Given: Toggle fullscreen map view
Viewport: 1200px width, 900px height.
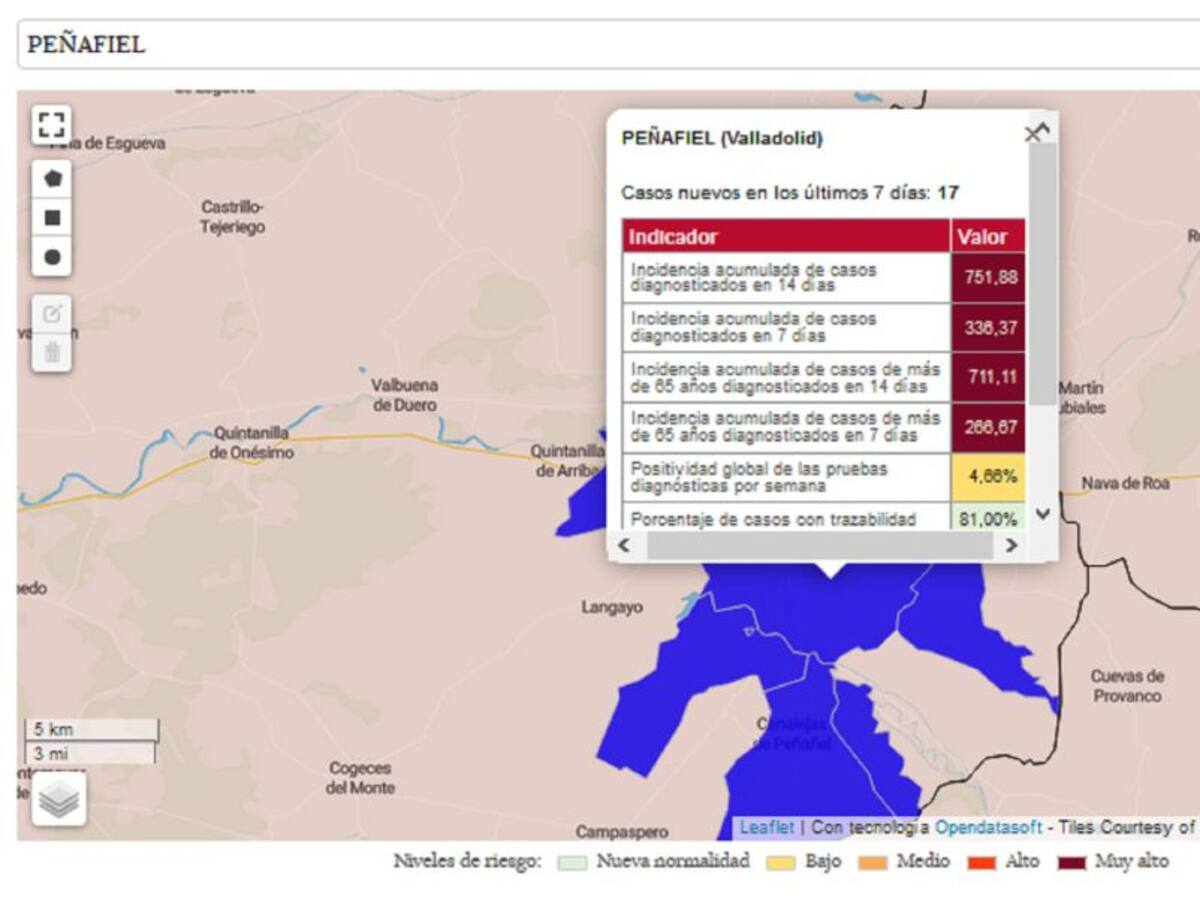Looking at the screenshot, I should tap(52, 126).
